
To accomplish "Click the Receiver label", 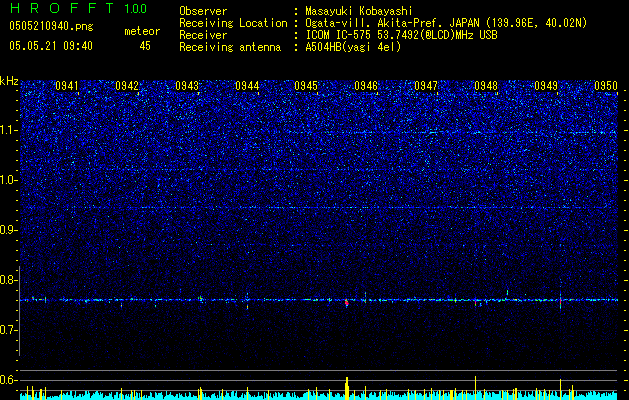I will [x=203, y=35].
